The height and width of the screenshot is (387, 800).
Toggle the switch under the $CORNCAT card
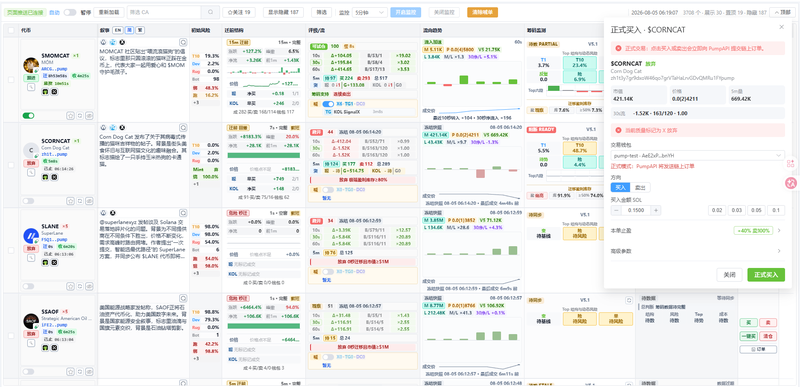(28, 201)
